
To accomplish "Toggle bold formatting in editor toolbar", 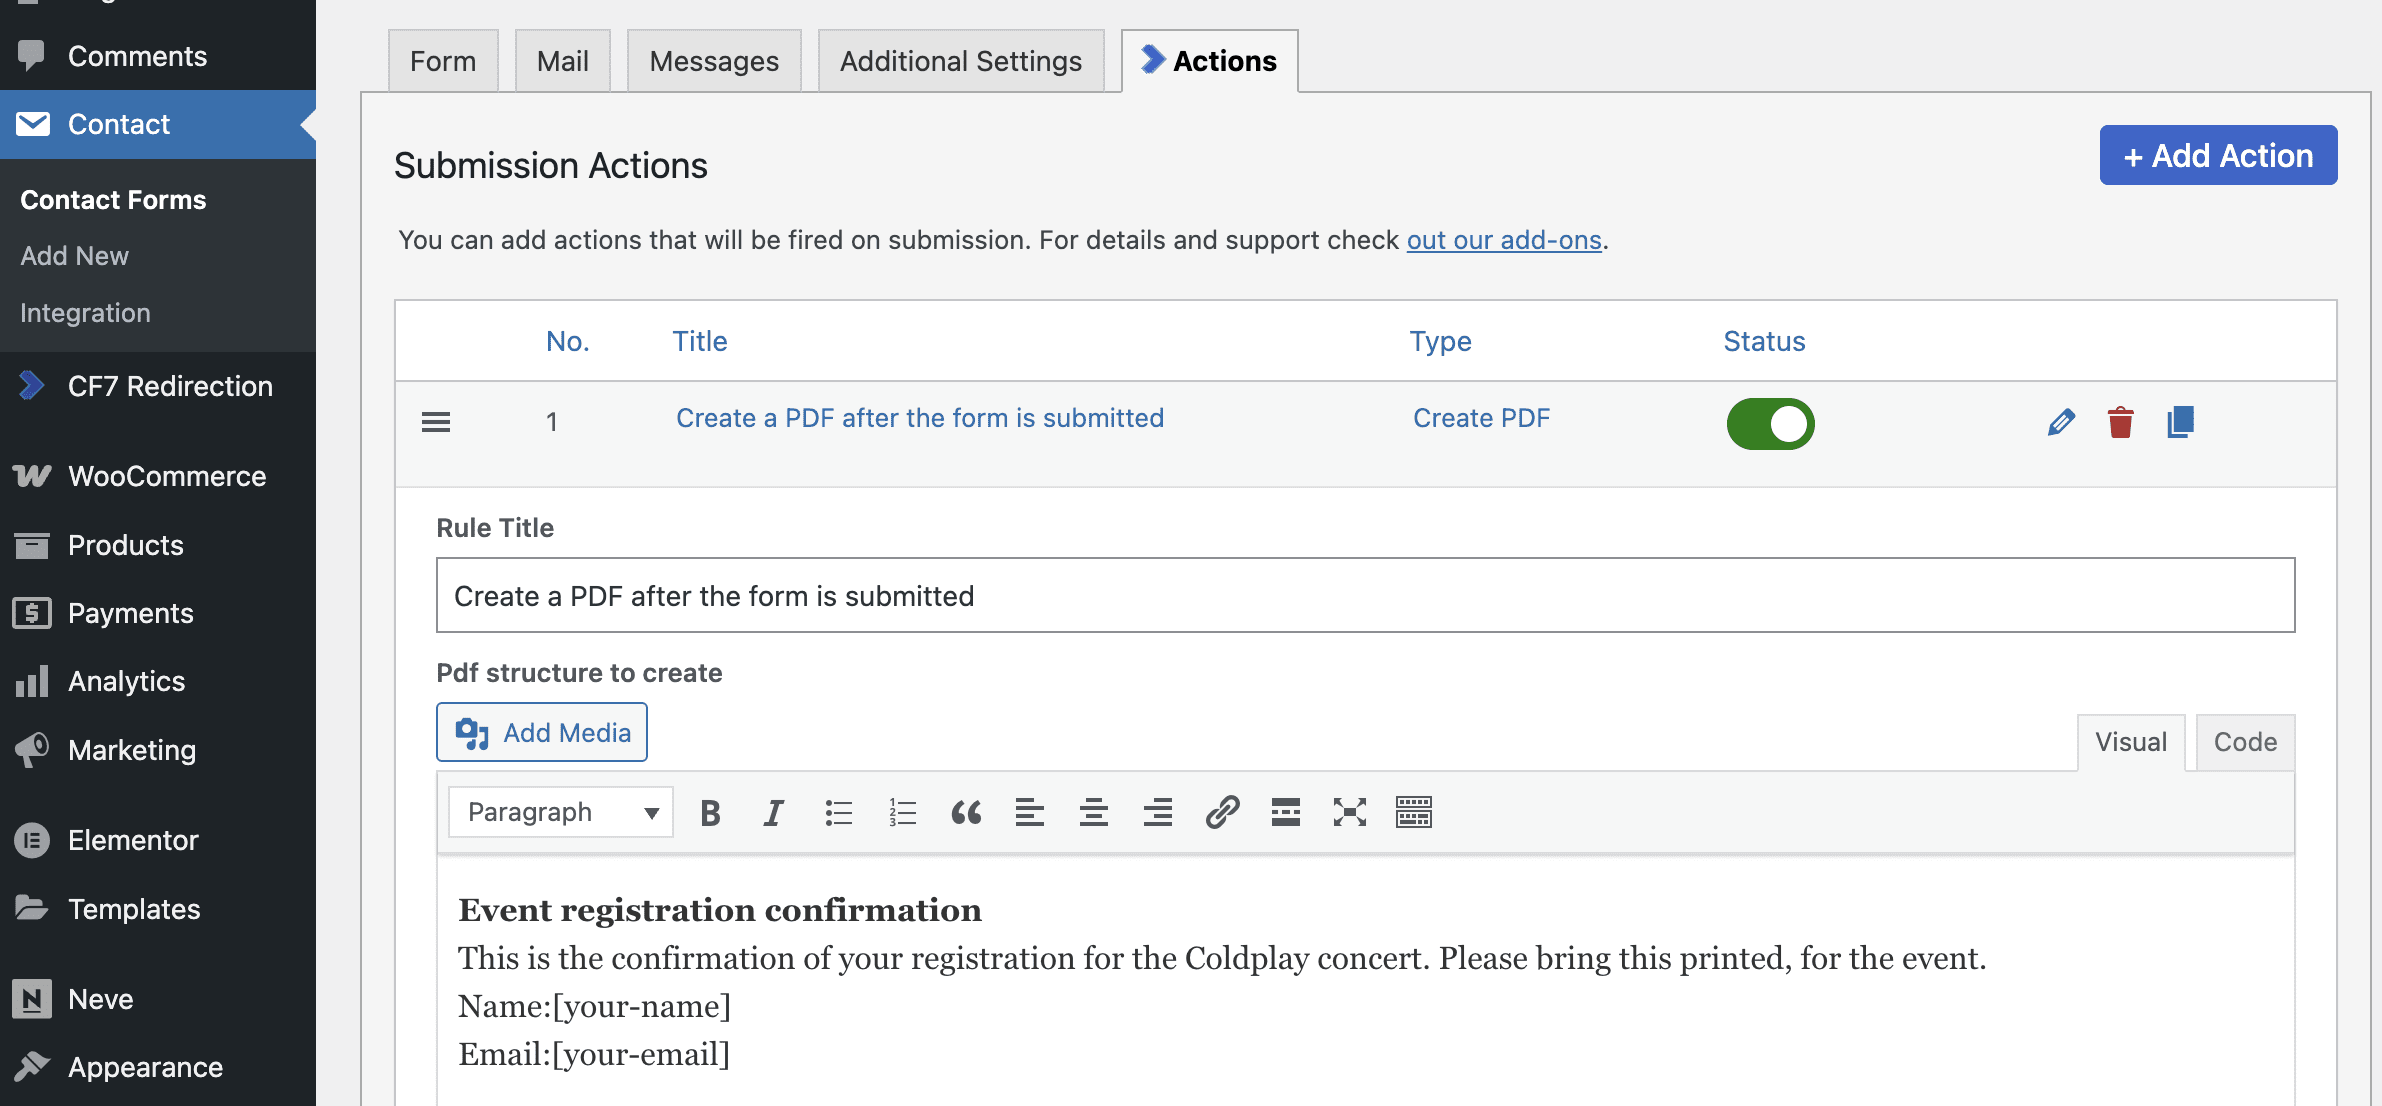I will (710, 813).
